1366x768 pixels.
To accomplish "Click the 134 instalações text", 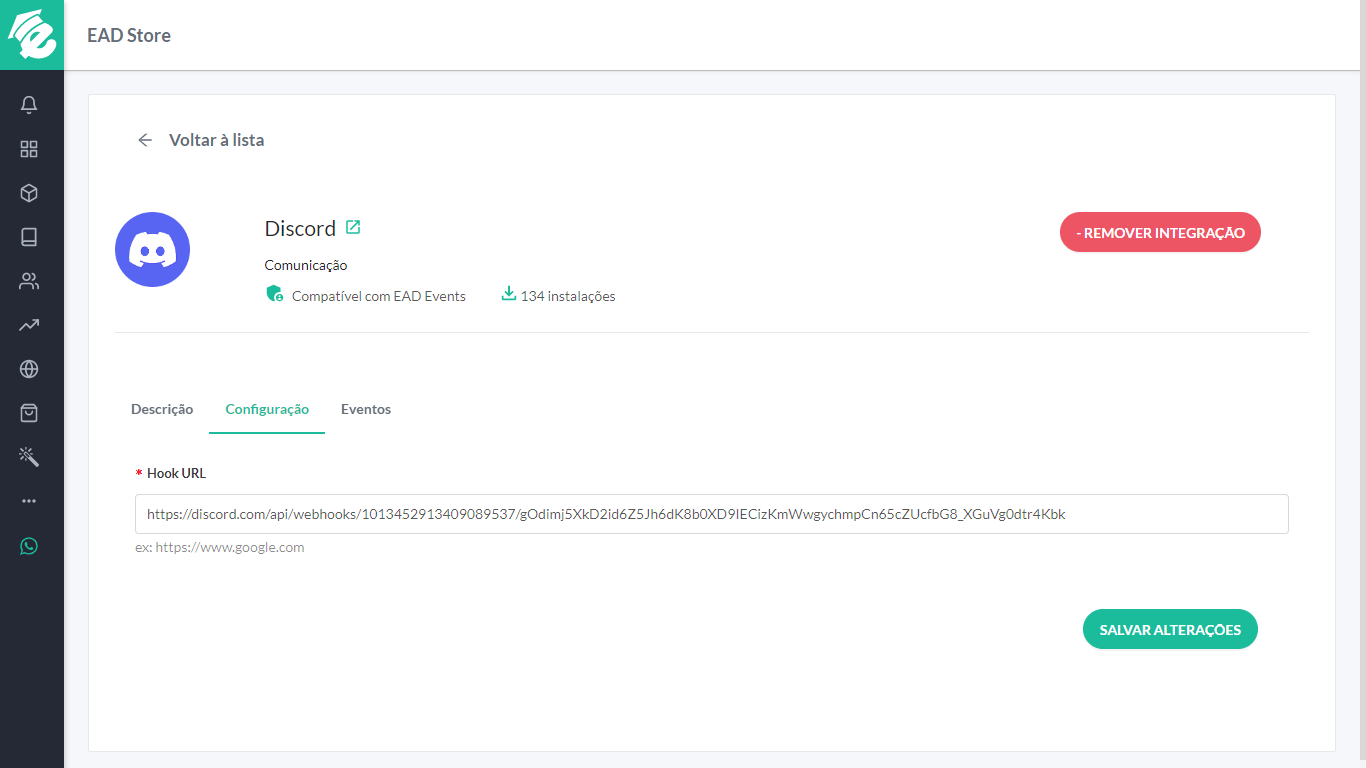I will 568,296.
